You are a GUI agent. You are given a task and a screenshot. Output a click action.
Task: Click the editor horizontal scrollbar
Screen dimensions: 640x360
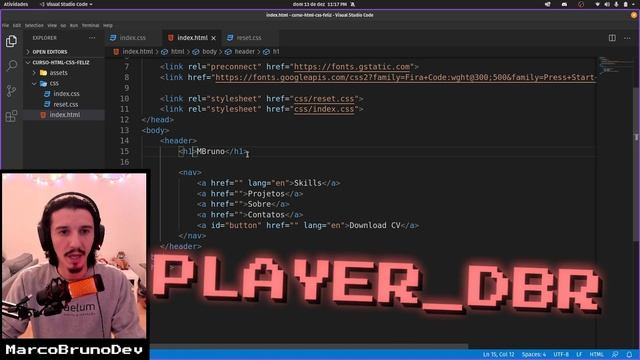tap(309, 346)
